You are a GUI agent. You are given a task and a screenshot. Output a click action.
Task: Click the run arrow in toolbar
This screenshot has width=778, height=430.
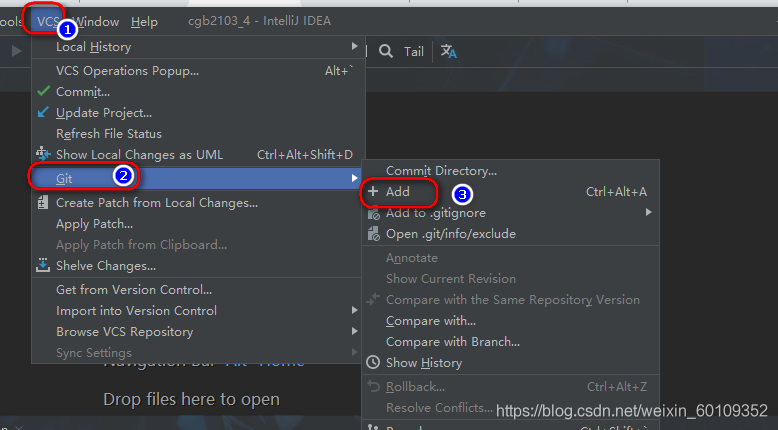click(x=16, y=51)
